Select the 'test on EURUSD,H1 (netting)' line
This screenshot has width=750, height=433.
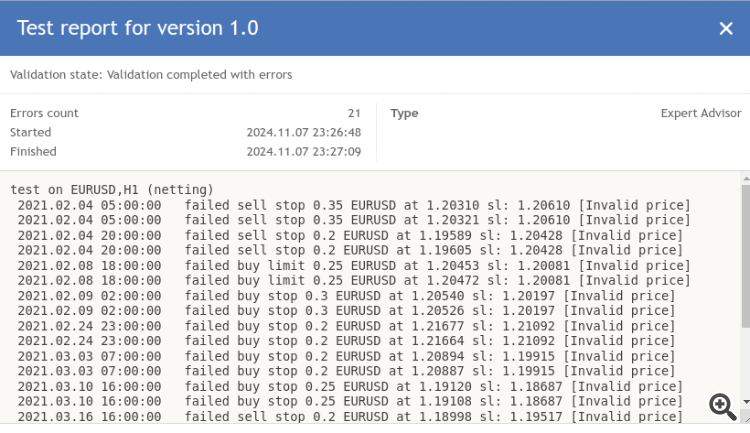112,190
